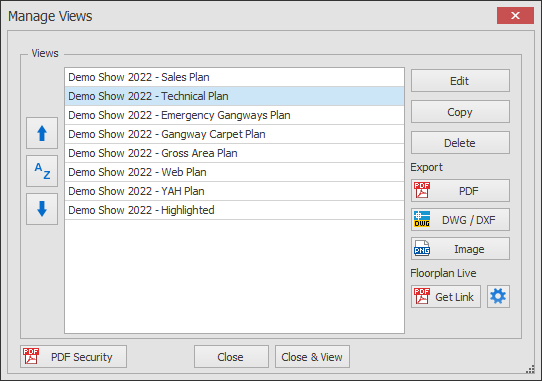
Task: Select Demo Show 2022 - Web Plan
Action: (234, 172)
